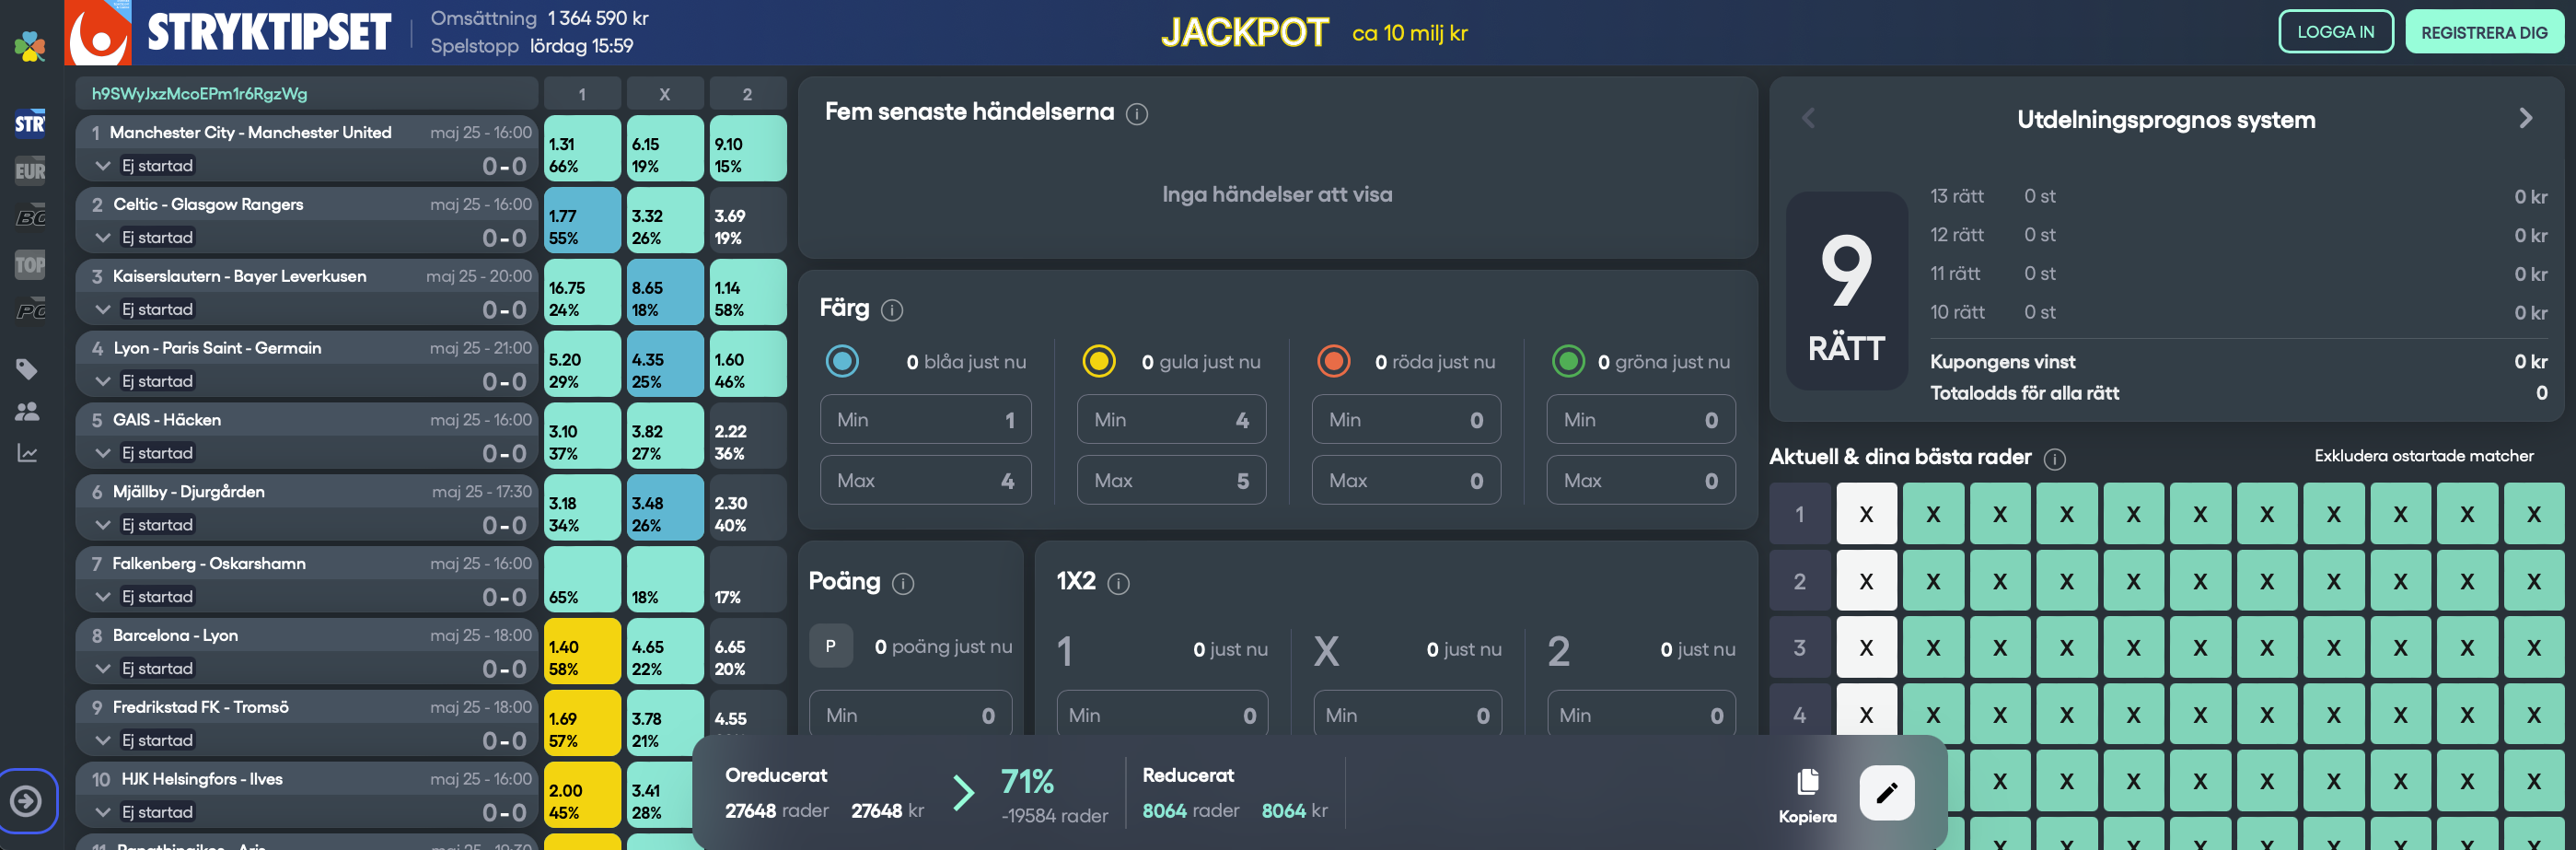2576x850 pixels.
Task: Open the price tag icon in the sidebar
Action: (x=28, y=369)
